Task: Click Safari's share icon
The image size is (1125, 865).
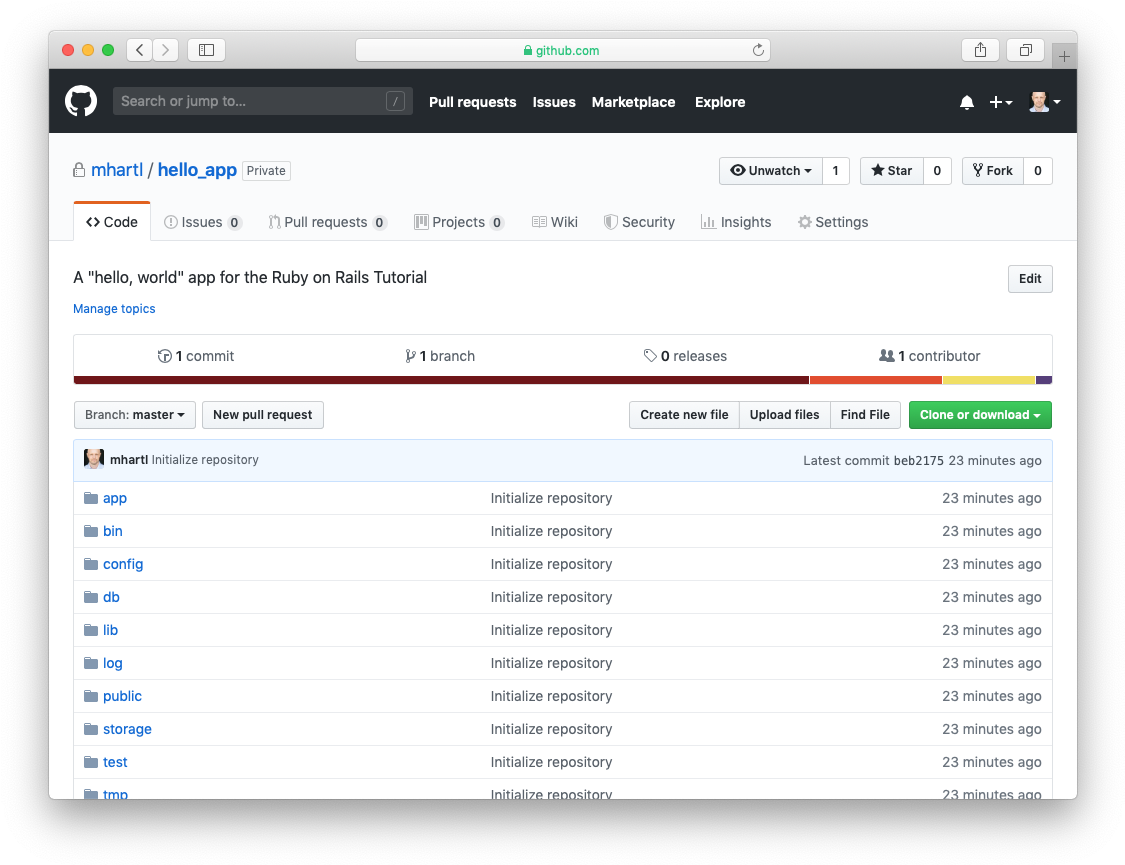Action: click(980, 49)
